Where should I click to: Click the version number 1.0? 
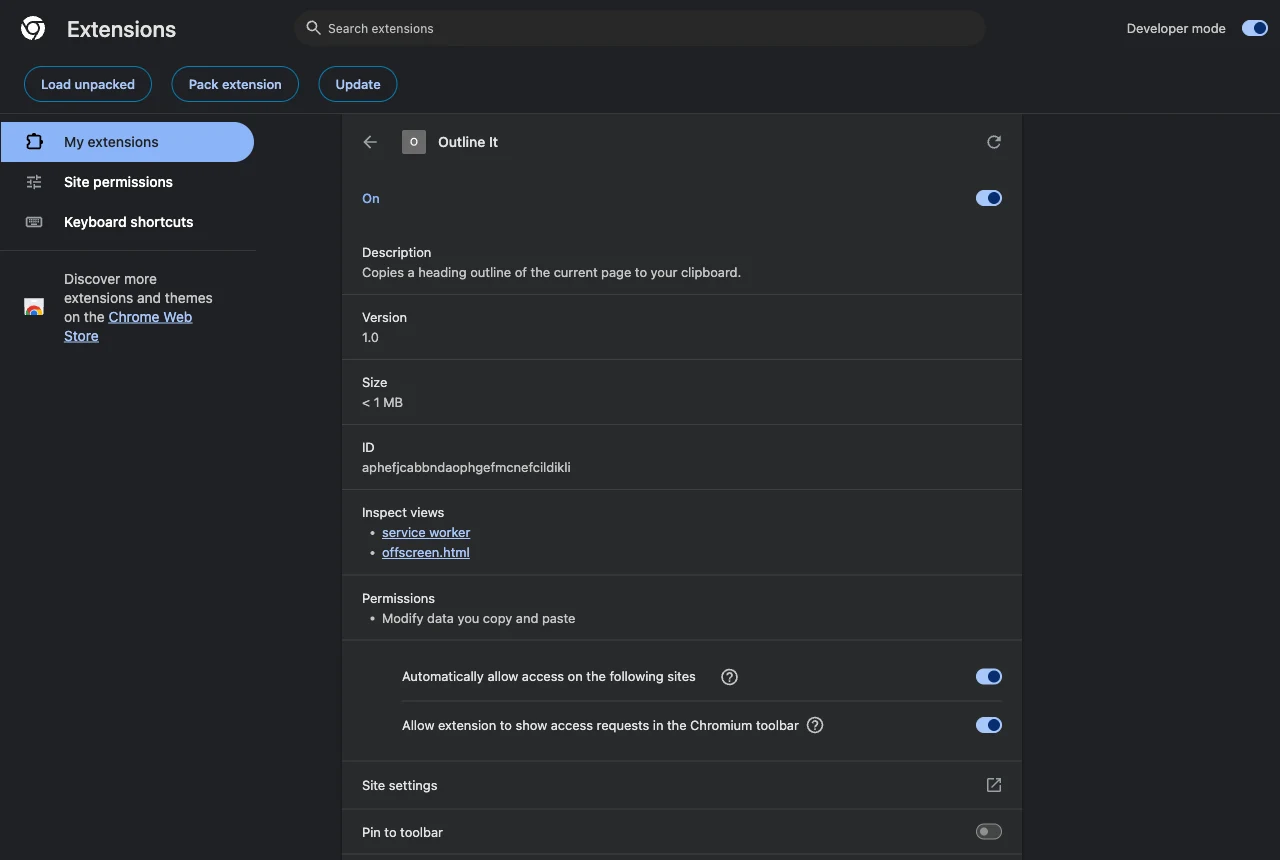pos(370,337)
